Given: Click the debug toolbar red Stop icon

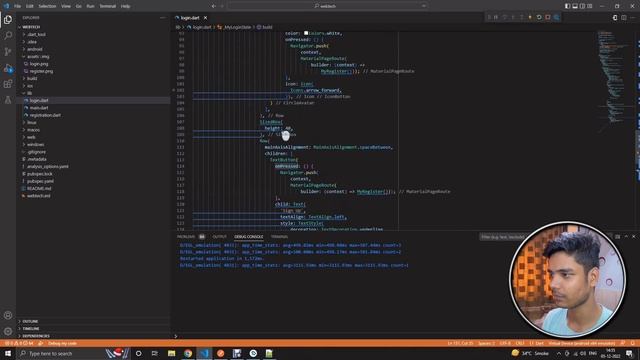Looking at the screenshot, I should pos(548,17).
